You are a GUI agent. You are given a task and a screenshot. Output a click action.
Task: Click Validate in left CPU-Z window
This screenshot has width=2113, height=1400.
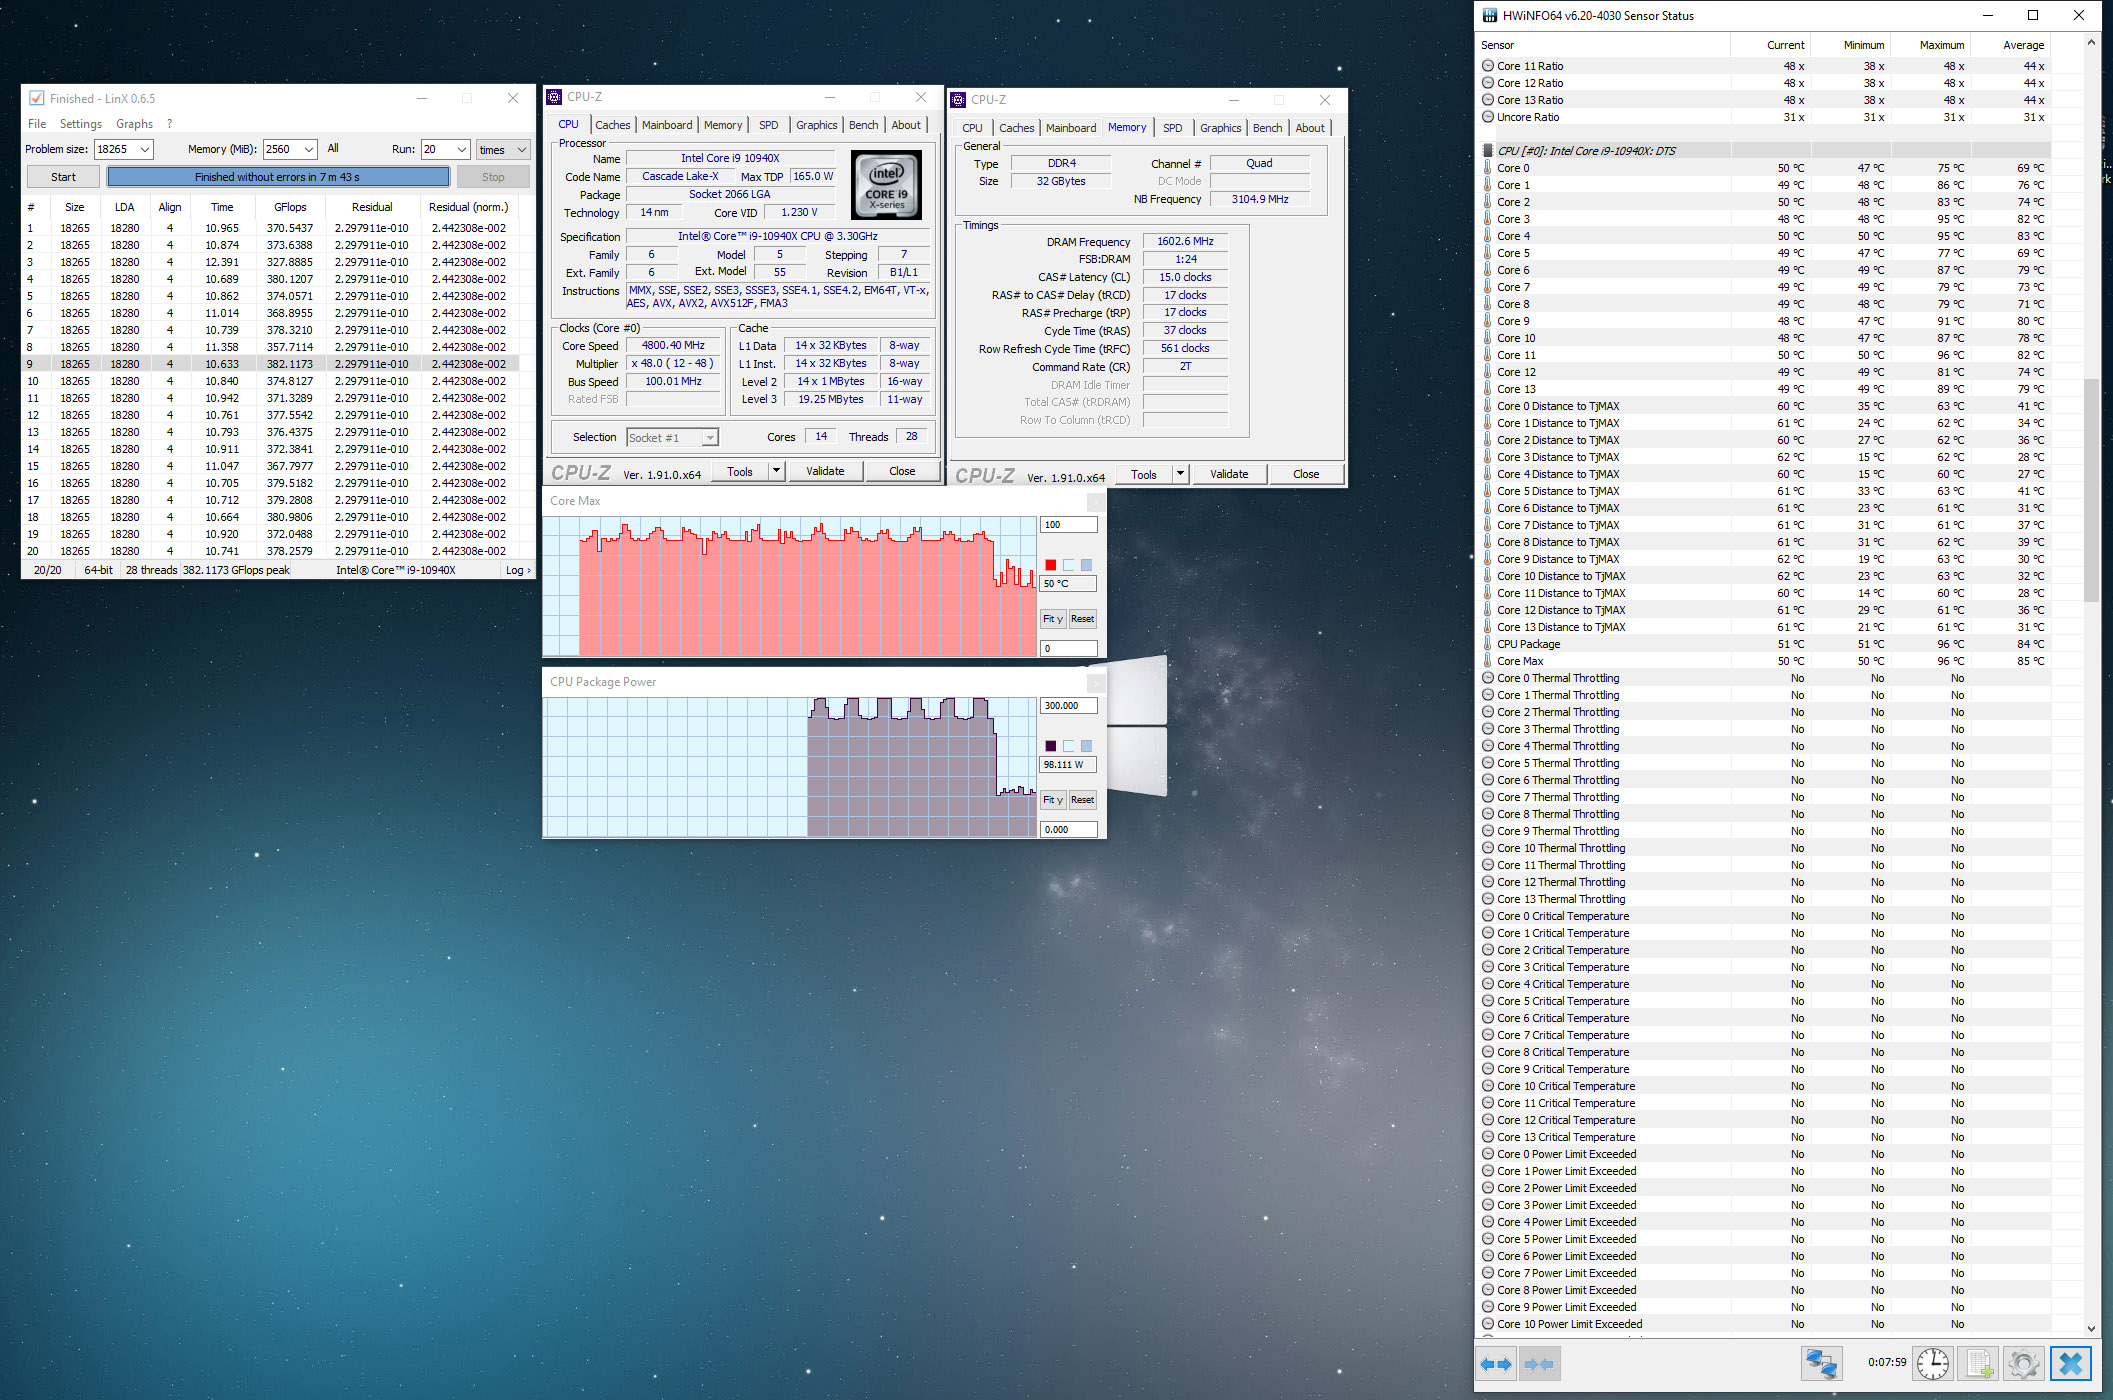point(825,471)
